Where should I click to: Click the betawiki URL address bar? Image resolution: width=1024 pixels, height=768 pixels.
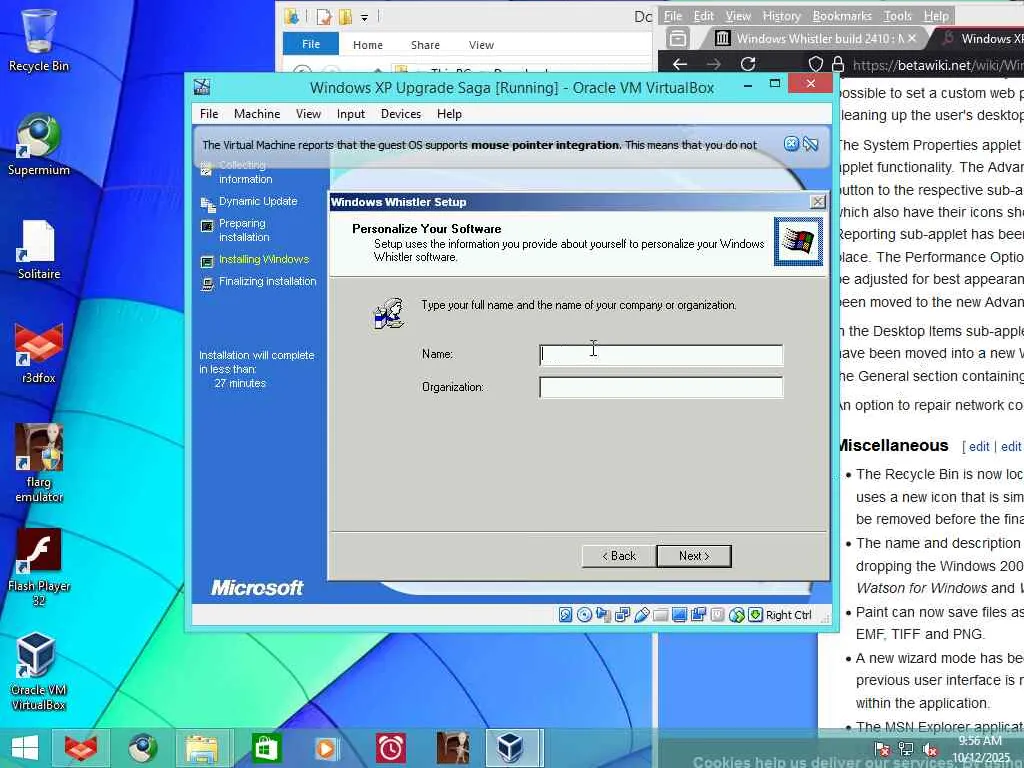pyautogui.click(x=937, y=65)
